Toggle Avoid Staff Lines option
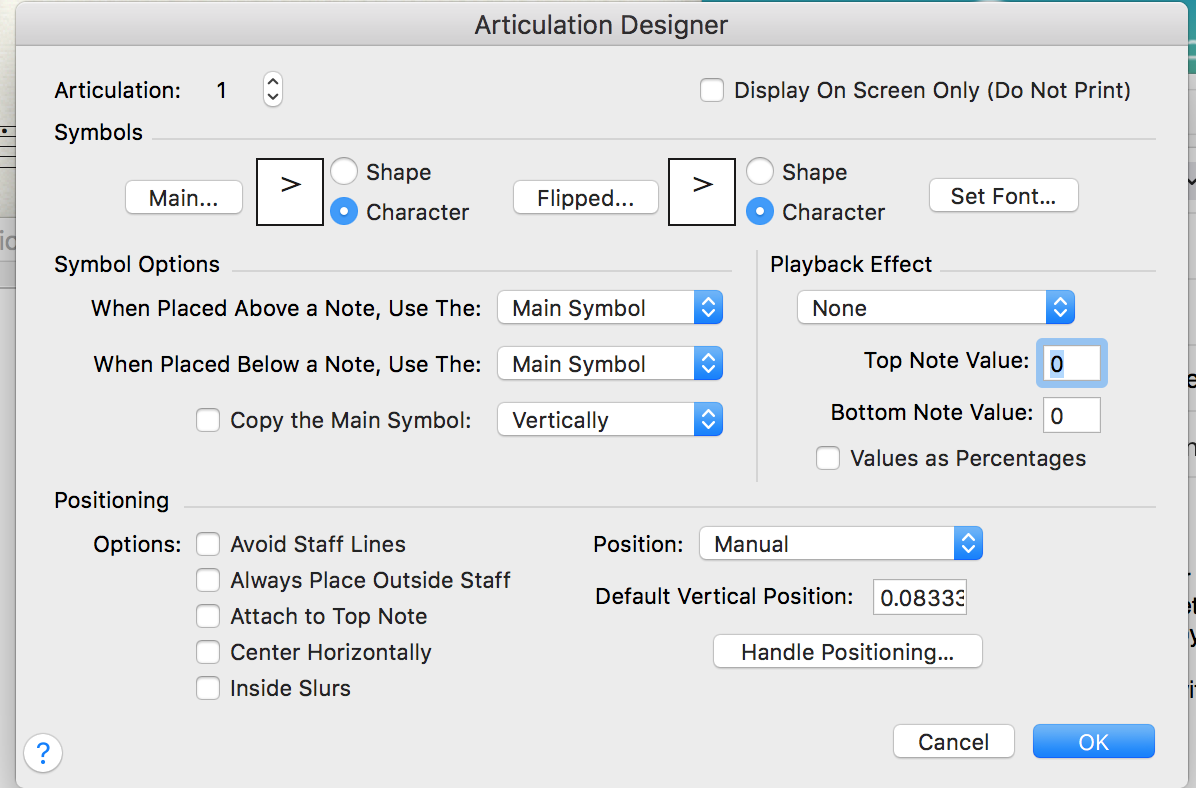Viewport: 1196px width, 788px height. (x=208, y=544)
